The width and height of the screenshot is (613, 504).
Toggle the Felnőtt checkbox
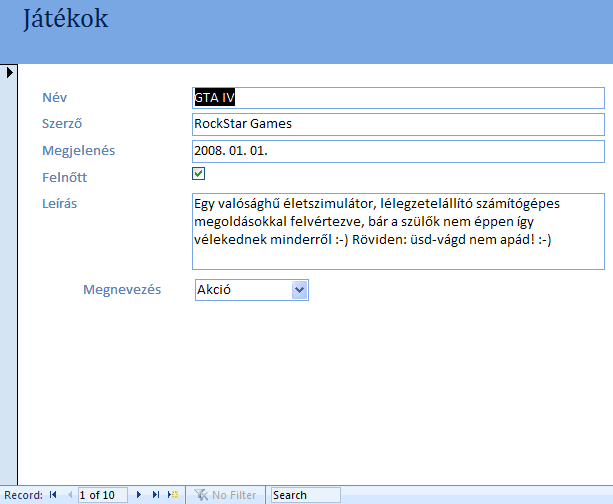tap(198, 174)
